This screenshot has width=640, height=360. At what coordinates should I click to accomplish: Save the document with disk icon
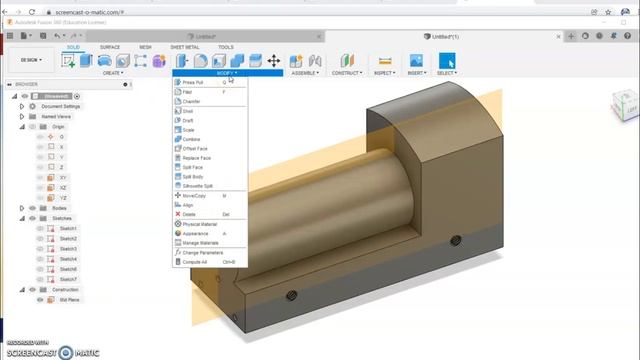coord(43,36)
